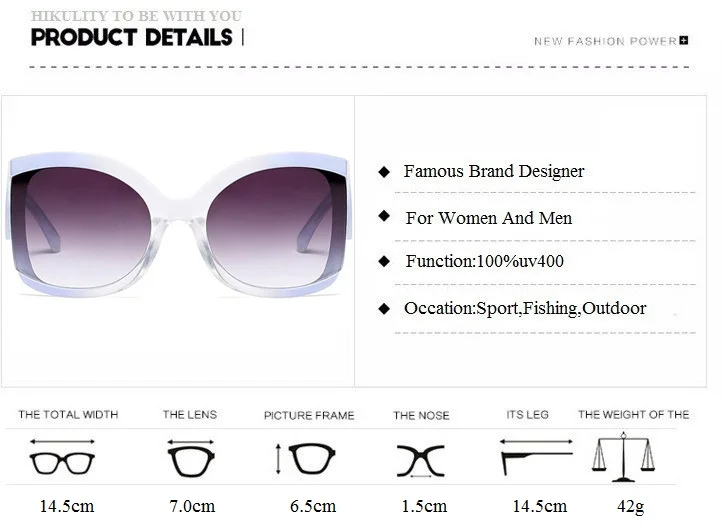Click the ITS LEG label
Image resolution: width=723 pixels, height=526 pixels.
click(x=527, y=414)
